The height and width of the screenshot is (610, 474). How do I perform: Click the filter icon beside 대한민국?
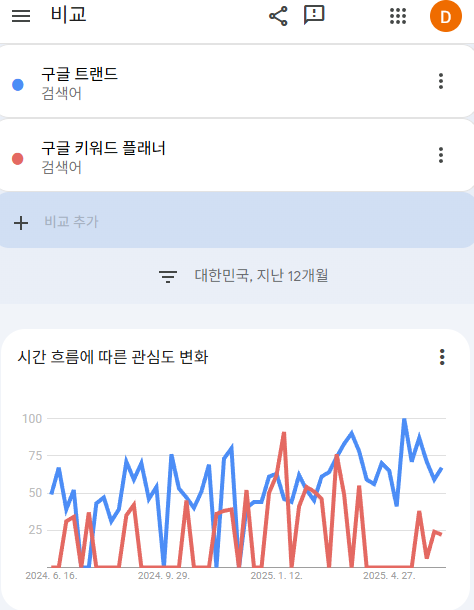coord(168,276)
